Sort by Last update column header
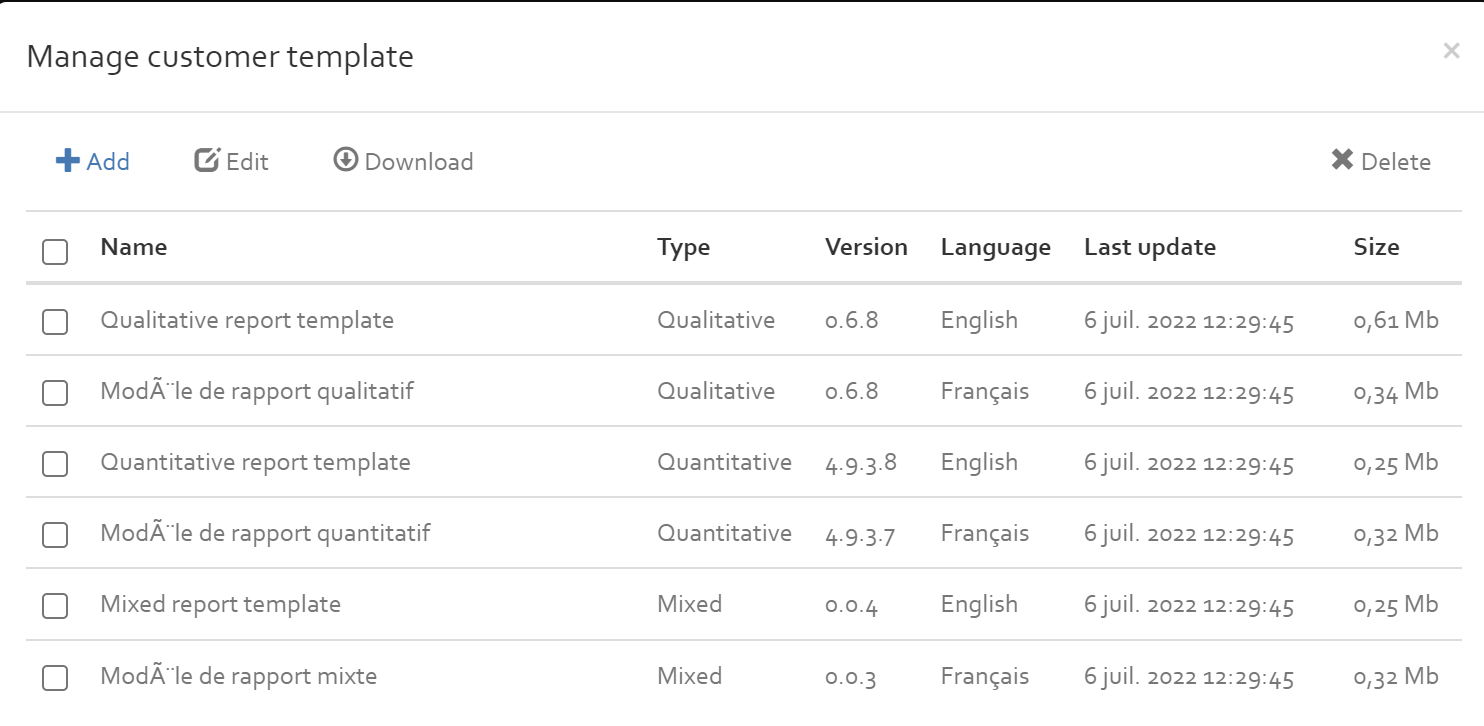Viewport: 1484px width, 726px height. (x=1150, y=248)
